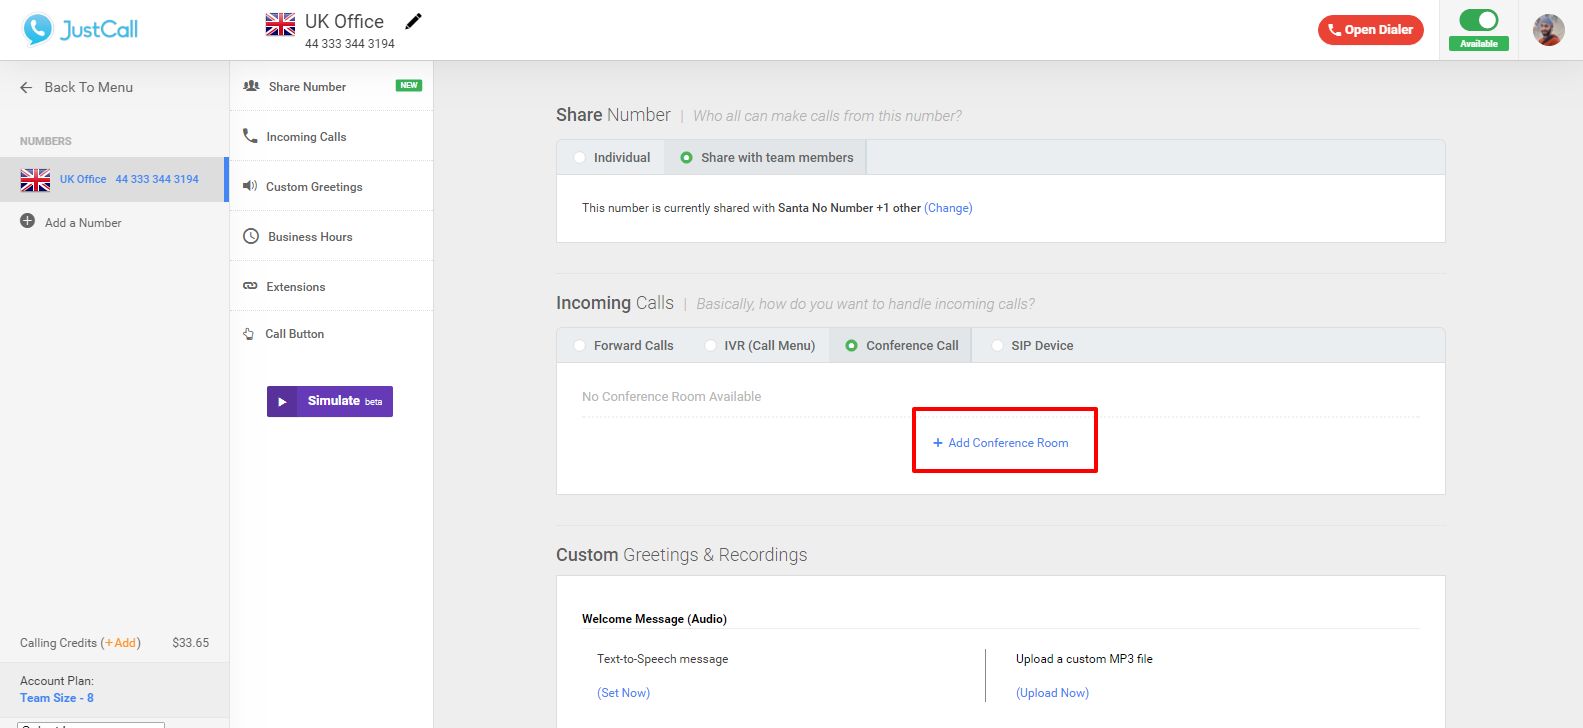This screenshot has width=1583, height=728.
Task: Click the plus icon for Add a Number
Action: (x=28, y=221)
